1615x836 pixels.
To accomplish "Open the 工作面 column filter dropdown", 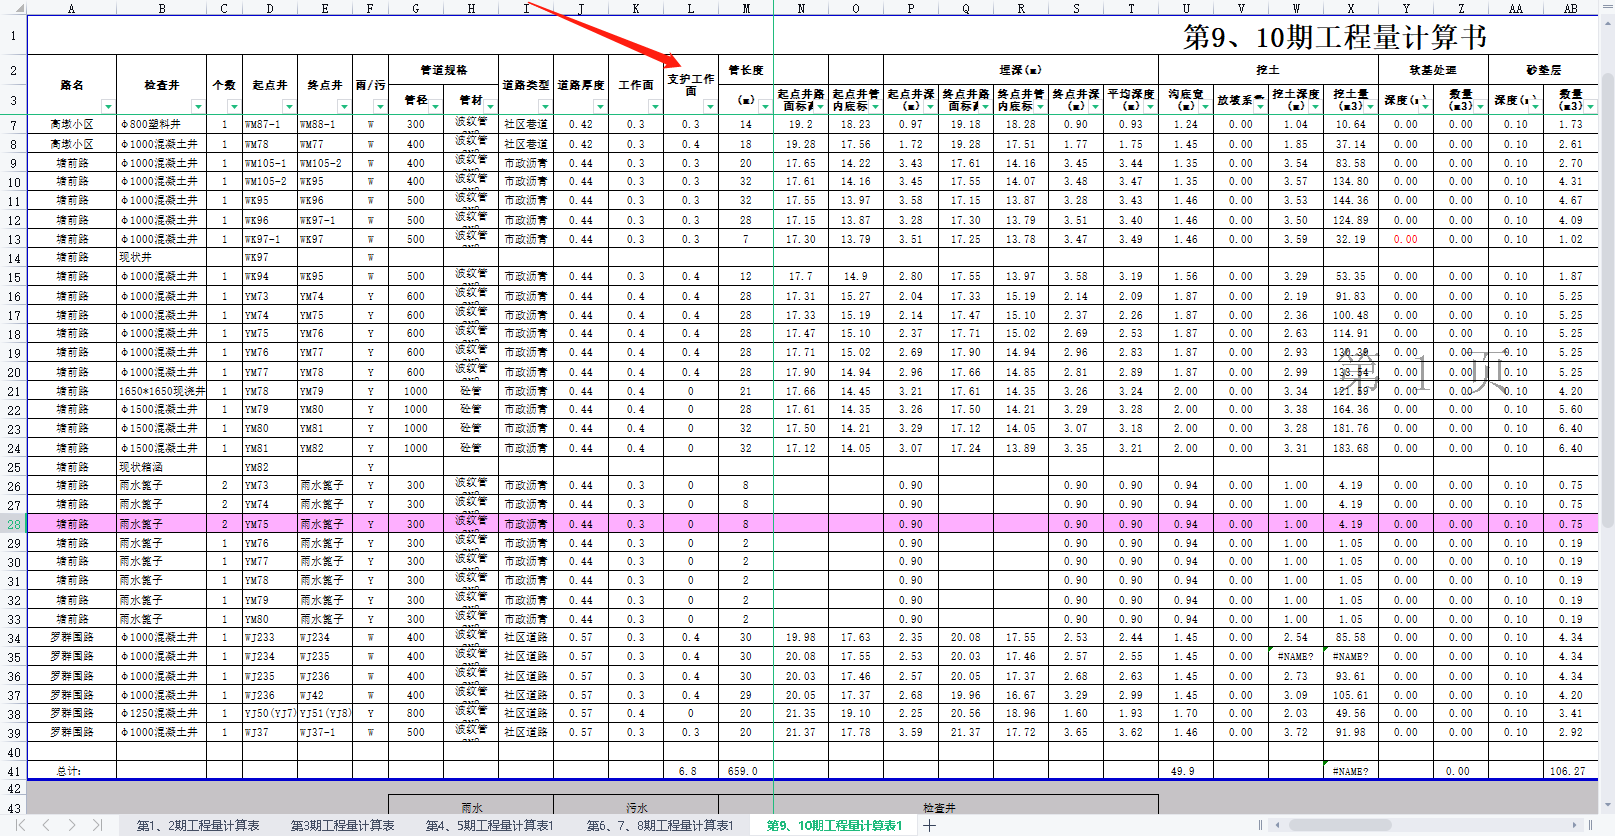I will click(655, 106).
